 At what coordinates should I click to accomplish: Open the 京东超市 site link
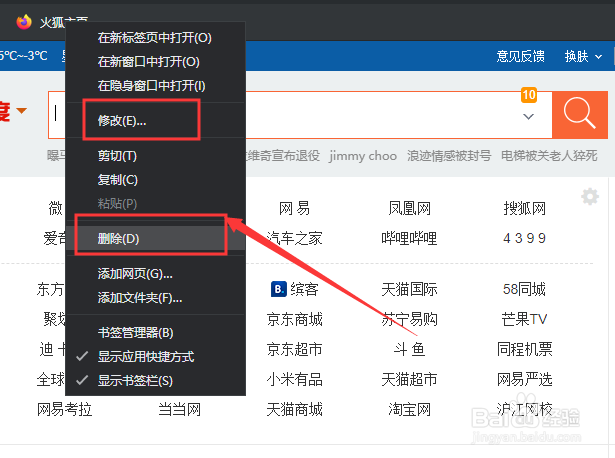pos(294,349)
